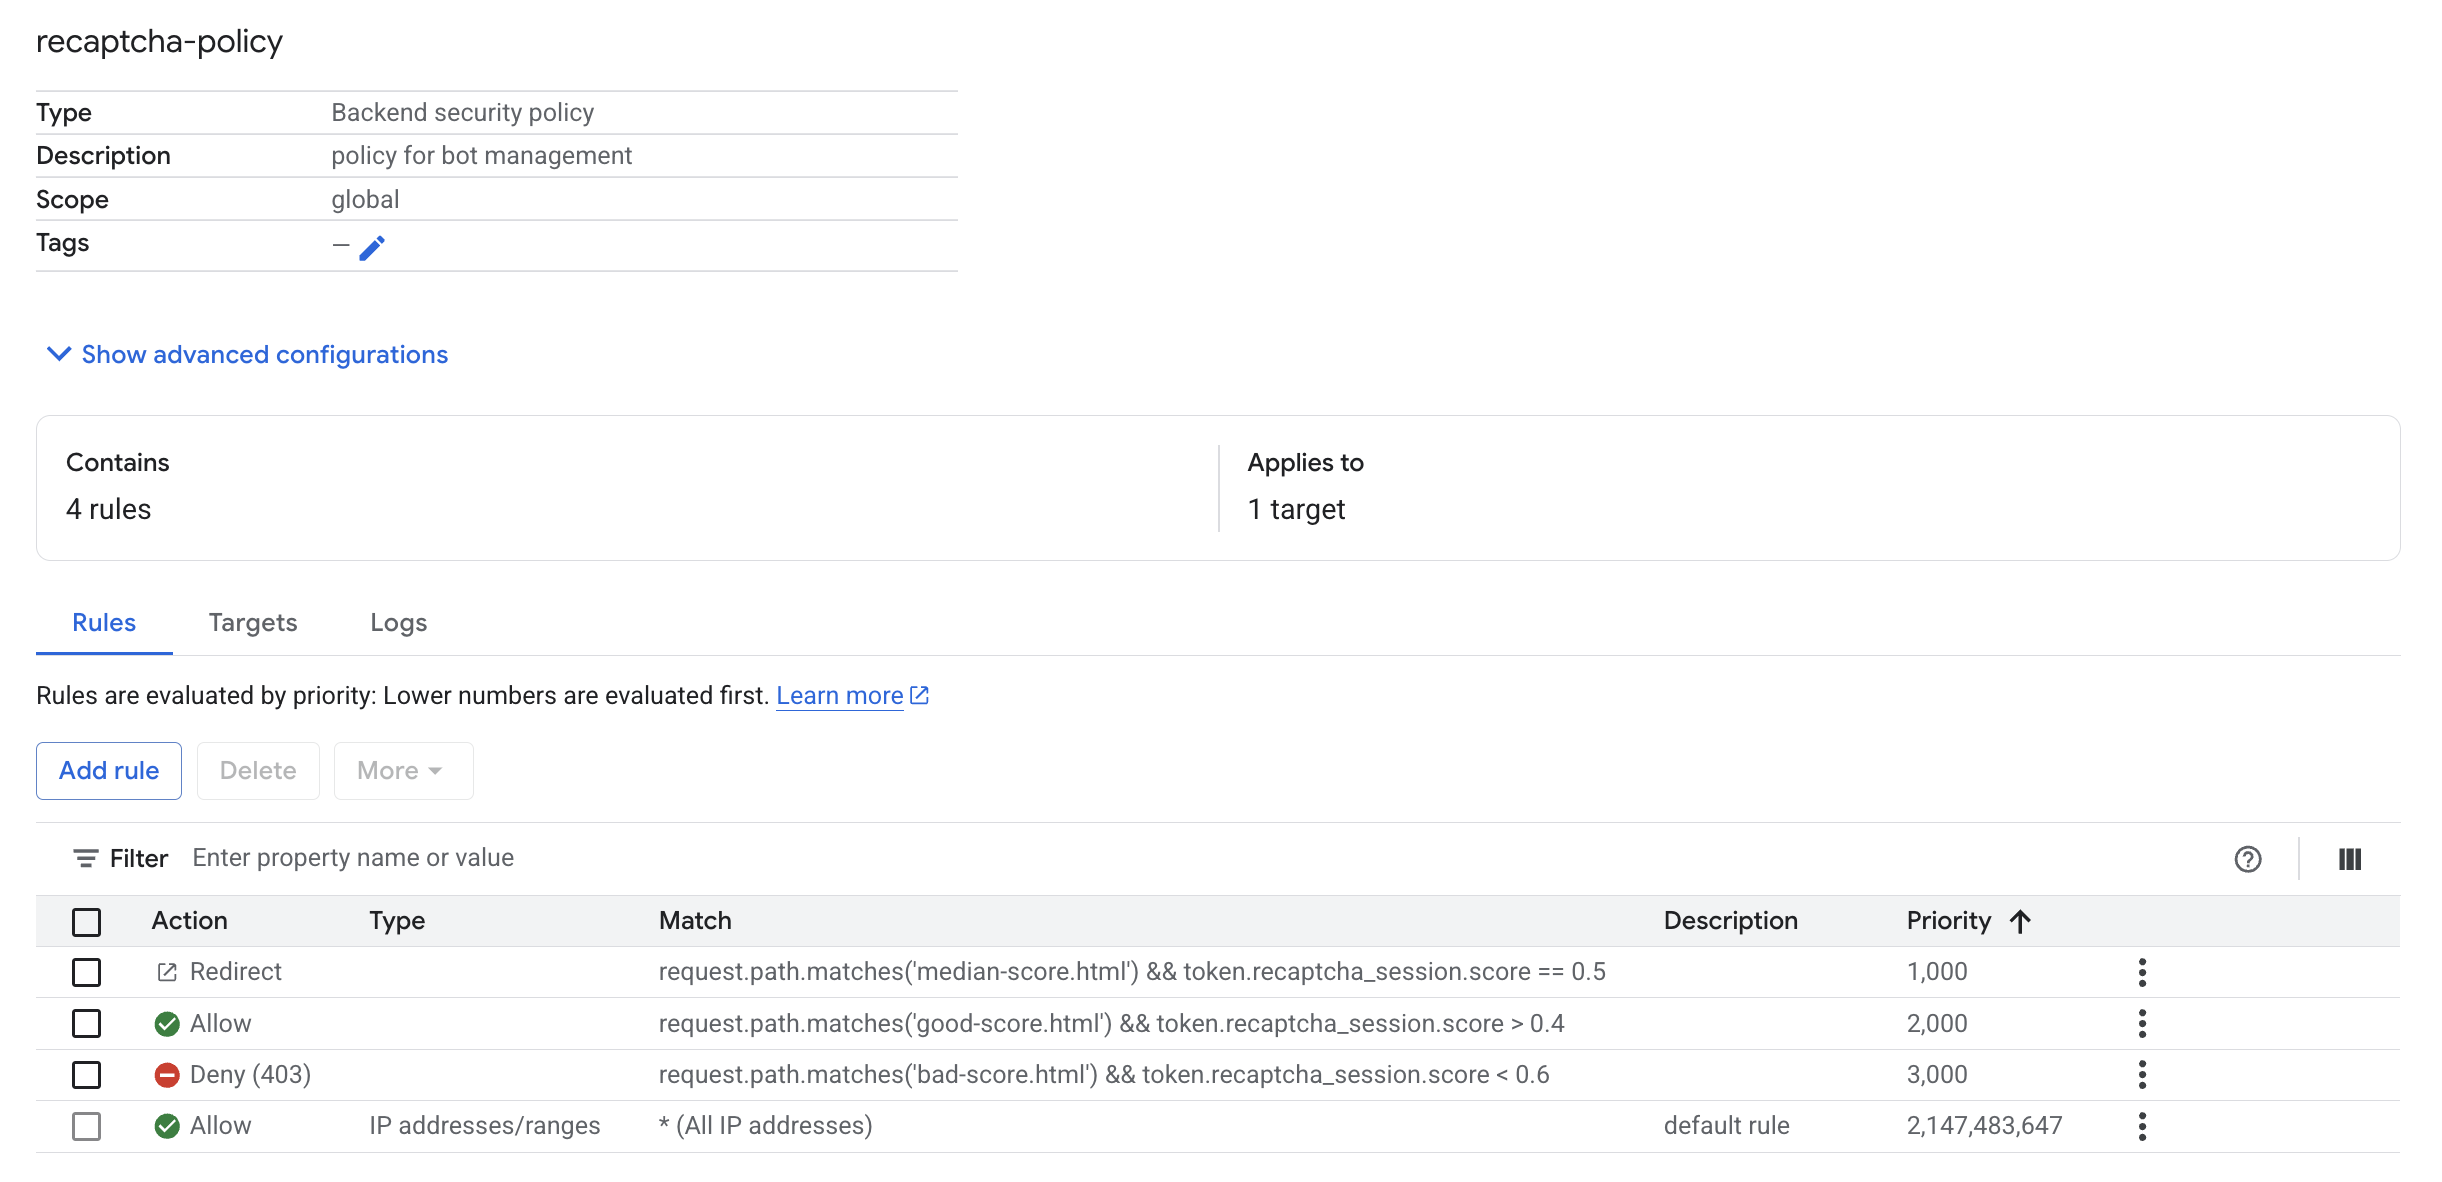
Task: Switch to the Logs tab
Action: click(x=398, y=622)
